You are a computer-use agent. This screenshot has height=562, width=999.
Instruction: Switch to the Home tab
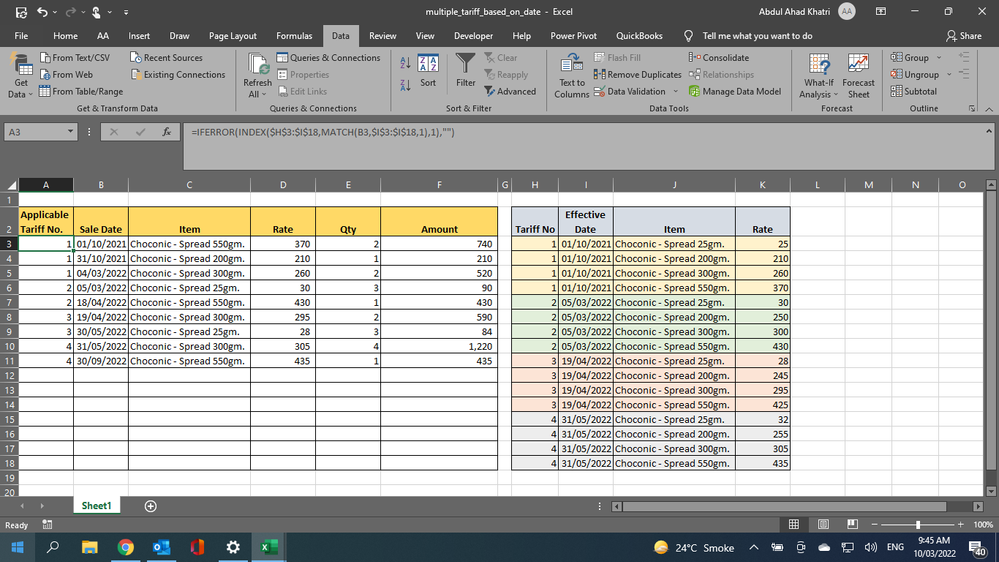click(x=65, y=36)
